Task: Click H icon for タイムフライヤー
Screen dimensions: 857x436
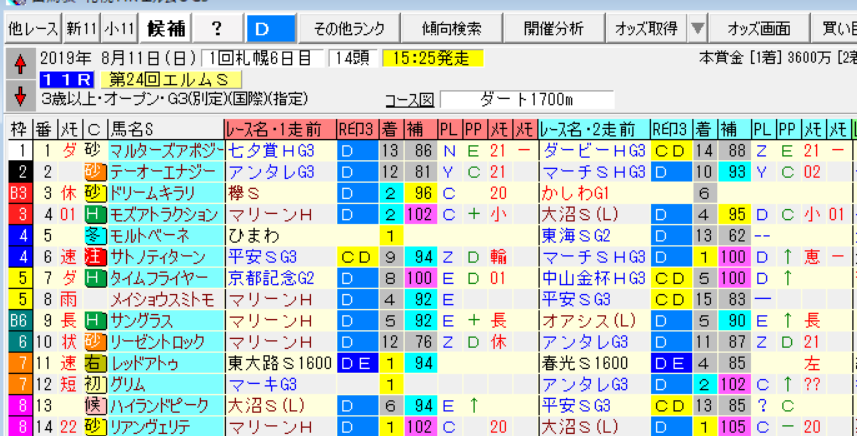Action: pyautogui.click(x=95, y=279)
